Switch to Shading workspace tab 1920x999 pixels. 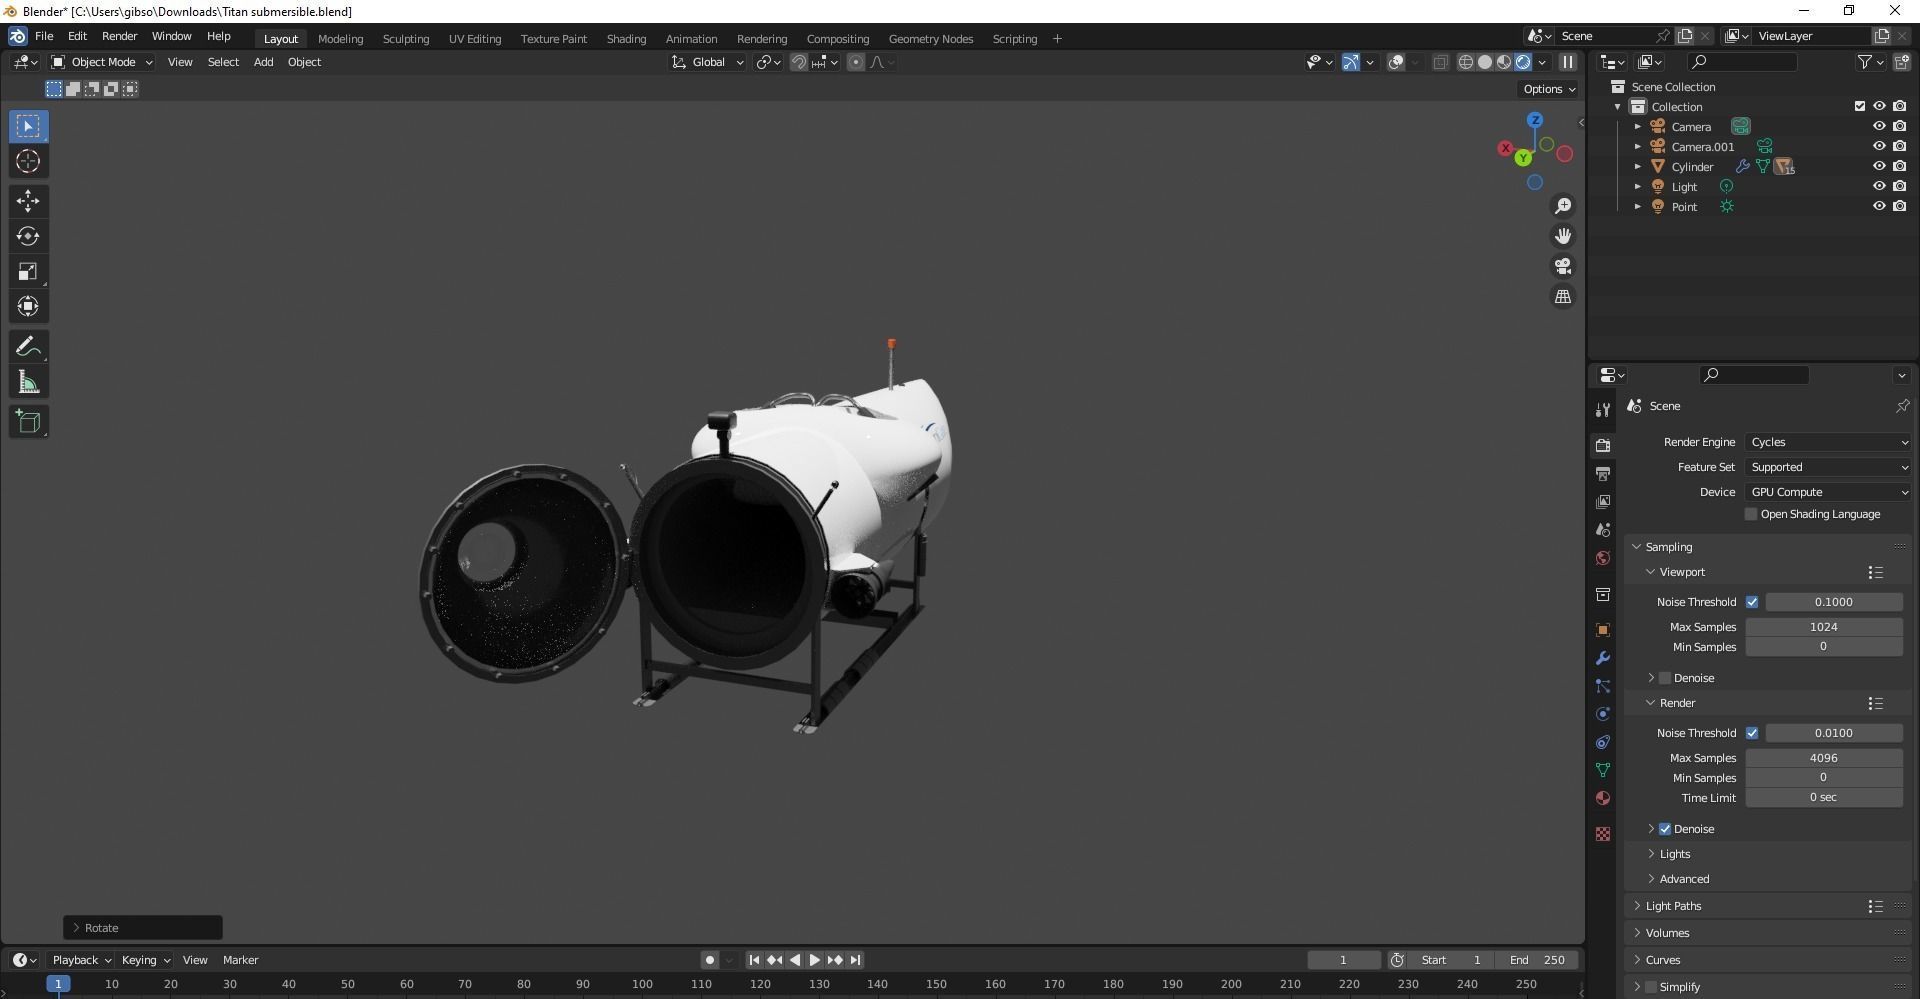(626, 39)
